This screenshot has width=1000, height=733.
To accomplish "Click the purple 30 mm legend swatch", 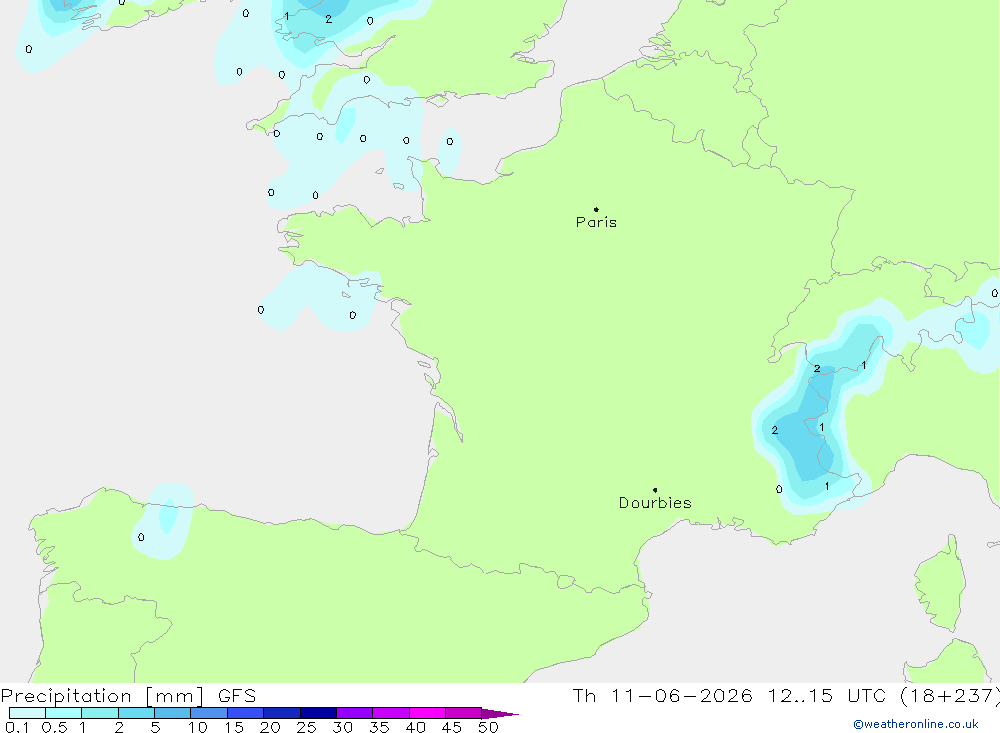I will tap(355, 713).
